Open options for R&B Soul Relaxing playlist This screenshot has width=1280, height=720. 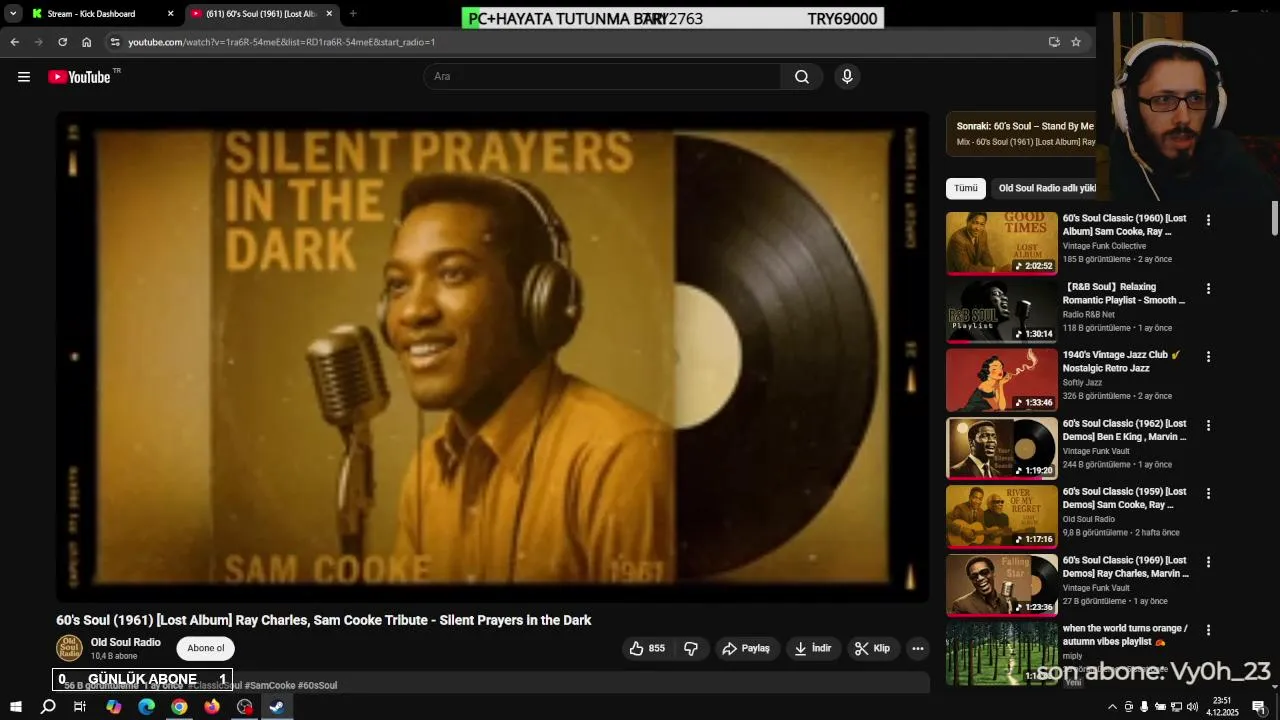1208,288
